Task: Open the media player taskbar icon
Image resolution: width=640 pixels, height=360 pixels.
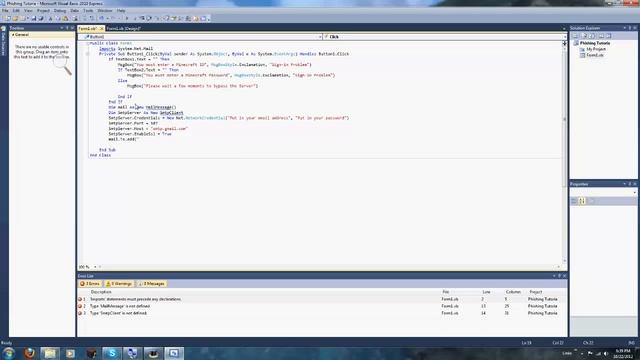Action: [70, 353]
